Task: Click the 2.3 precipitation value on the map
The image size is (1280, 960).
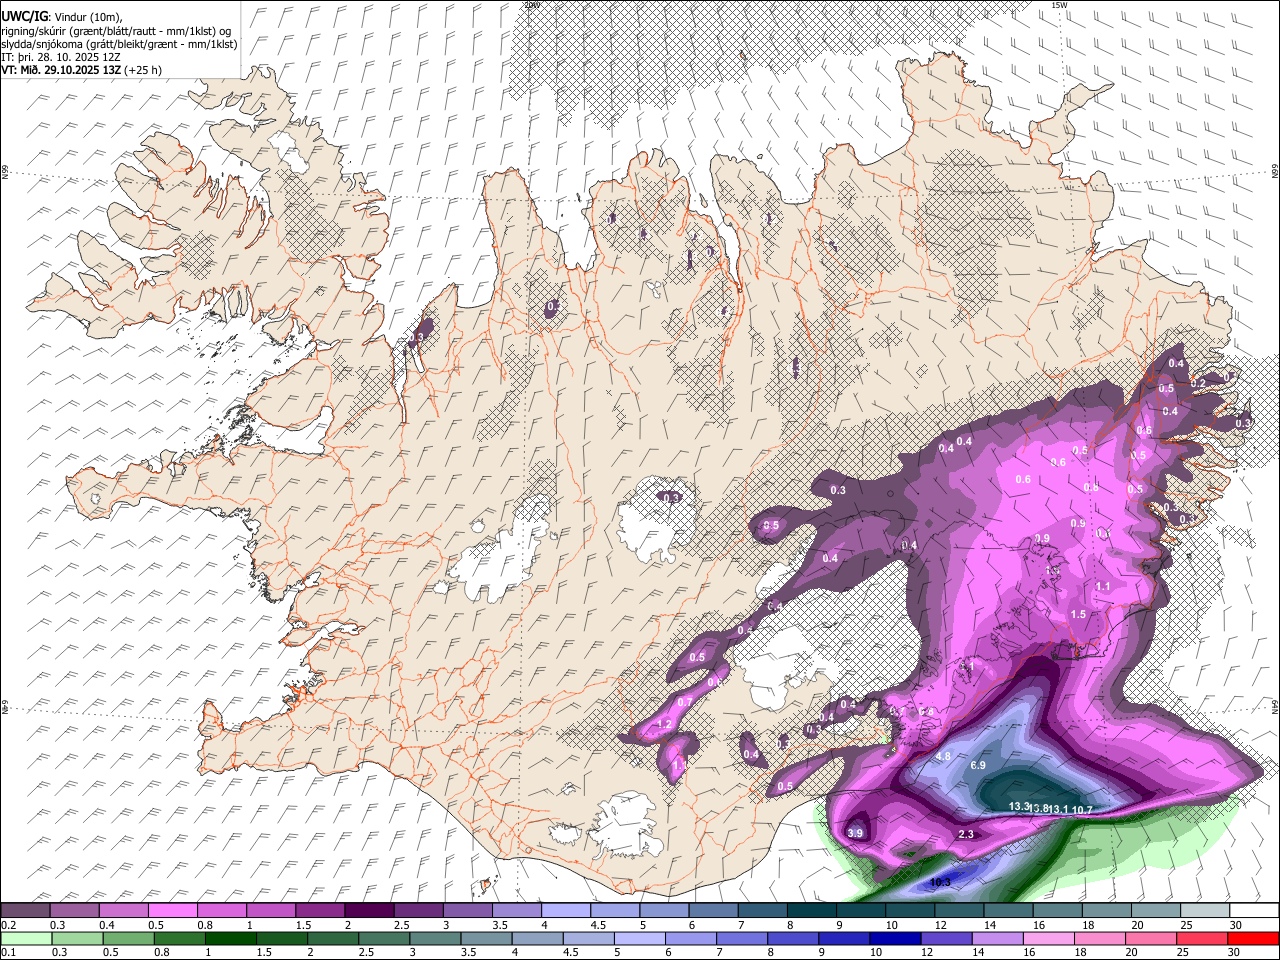Action: click(x=966, y=834)
